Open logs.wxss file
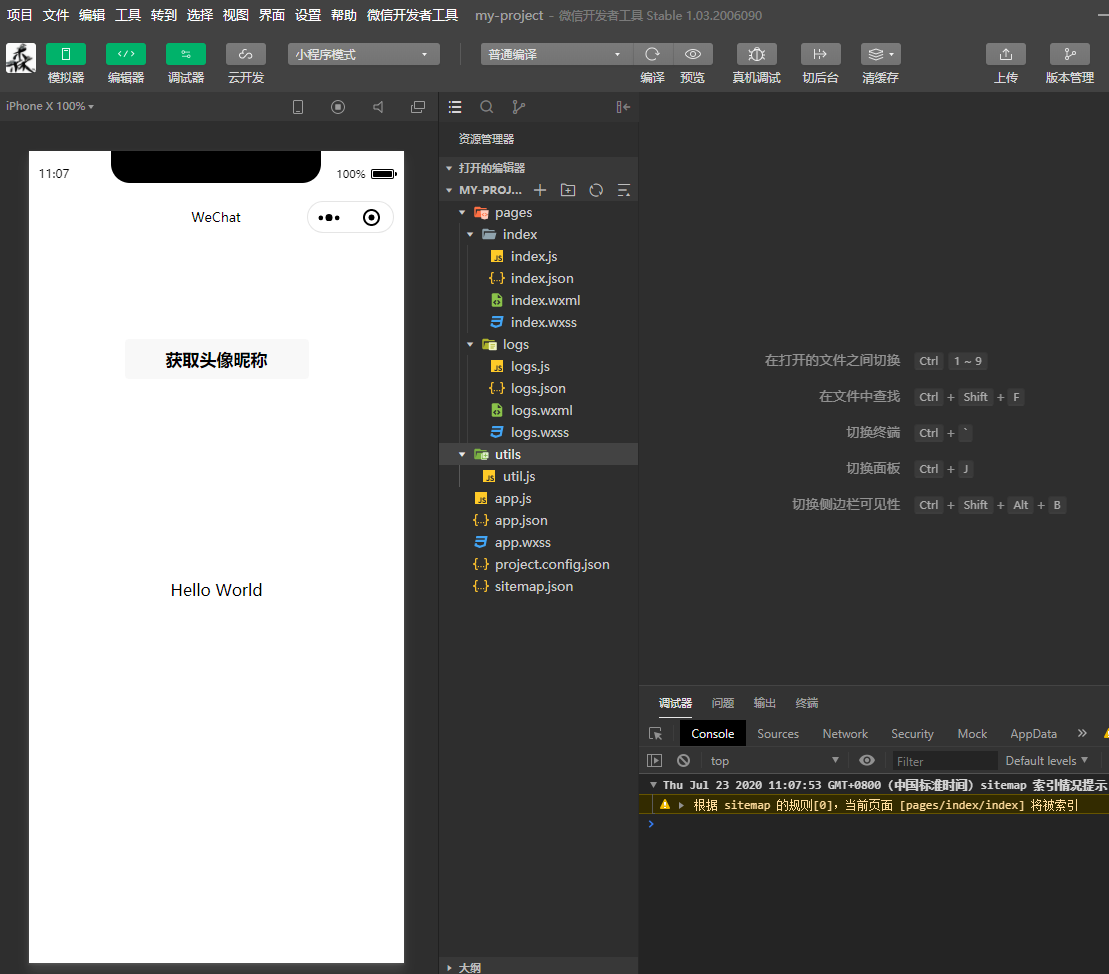 [x=539, y=432]
